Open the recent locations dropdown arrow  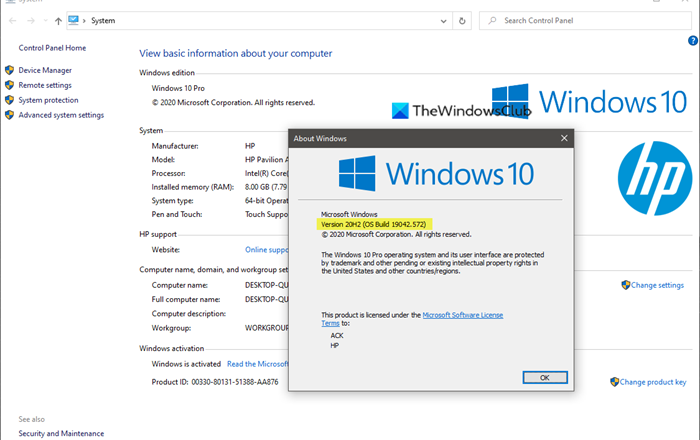coord(45,21)
